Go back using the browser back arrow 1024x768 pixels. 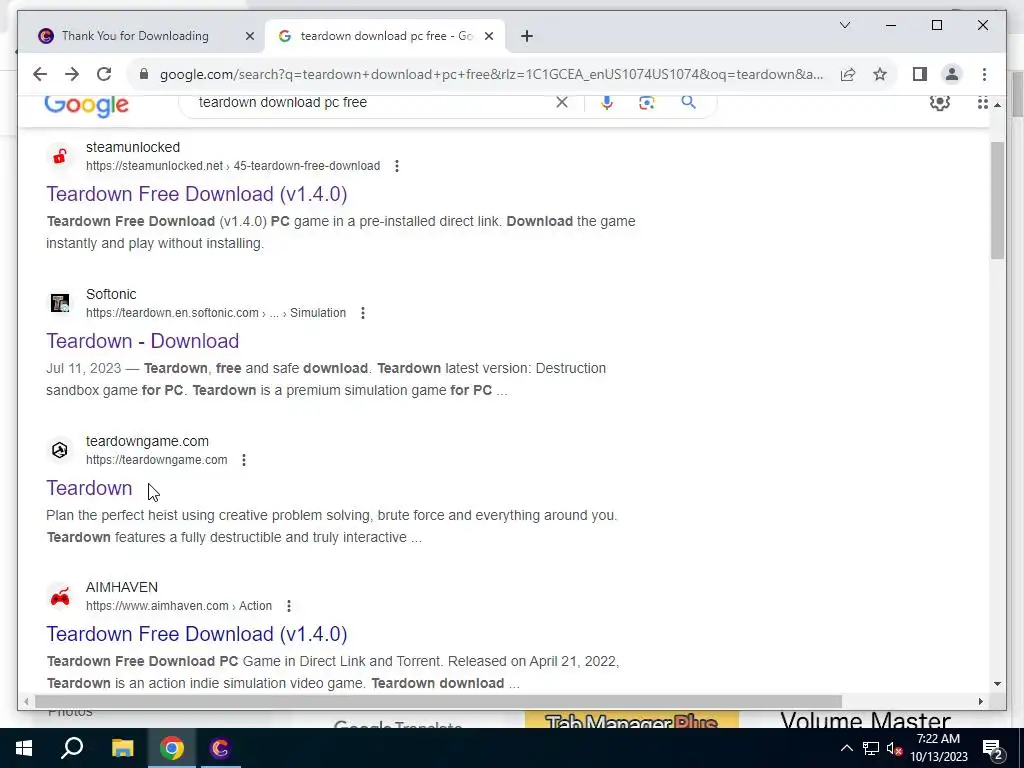[x=40, y=74]
